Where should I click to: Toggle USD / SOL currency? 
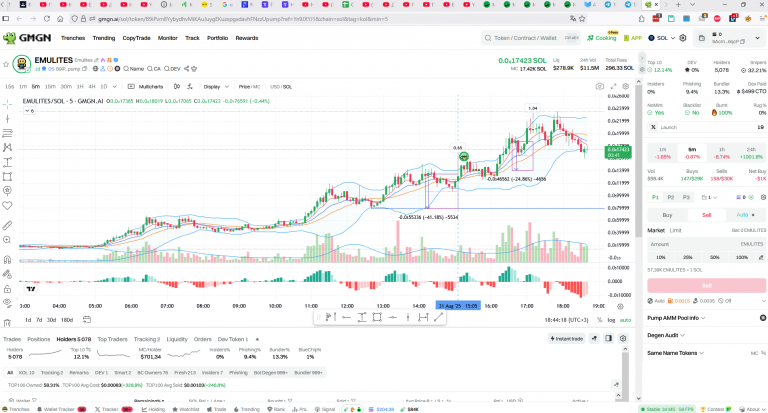pos(281,87)
